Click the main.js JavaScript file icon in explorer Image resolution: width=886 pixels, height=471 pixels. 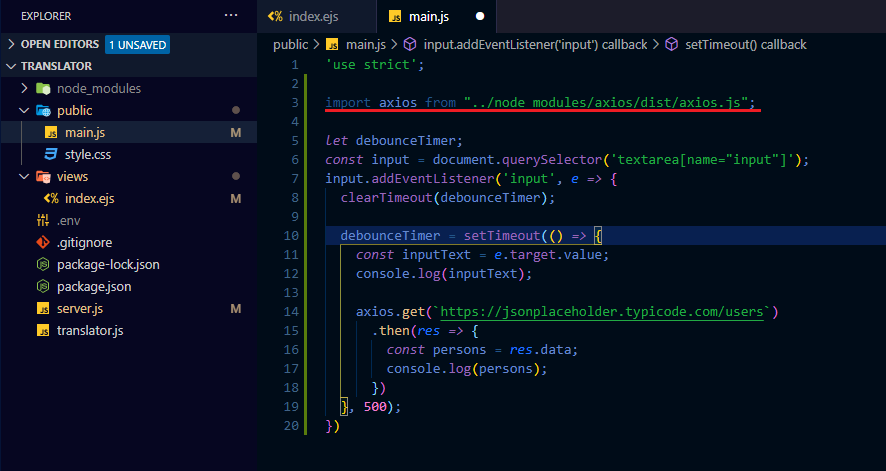[x=51, y=132]
